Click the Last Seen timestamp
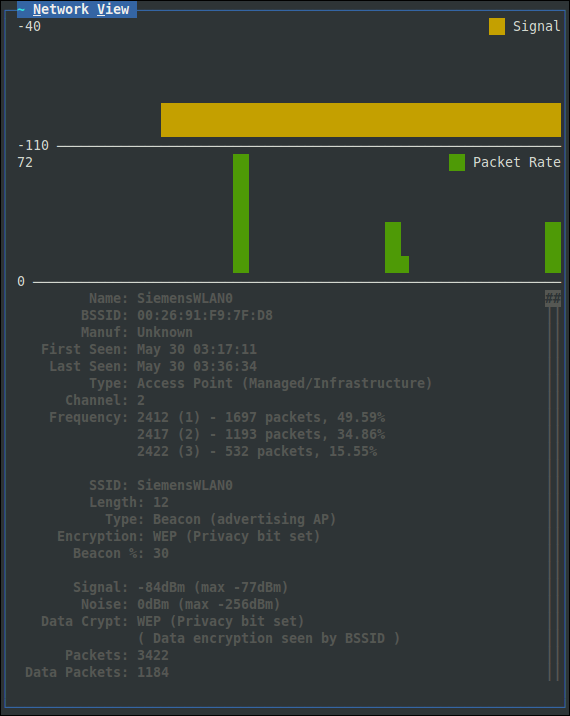 click(197, 366)
